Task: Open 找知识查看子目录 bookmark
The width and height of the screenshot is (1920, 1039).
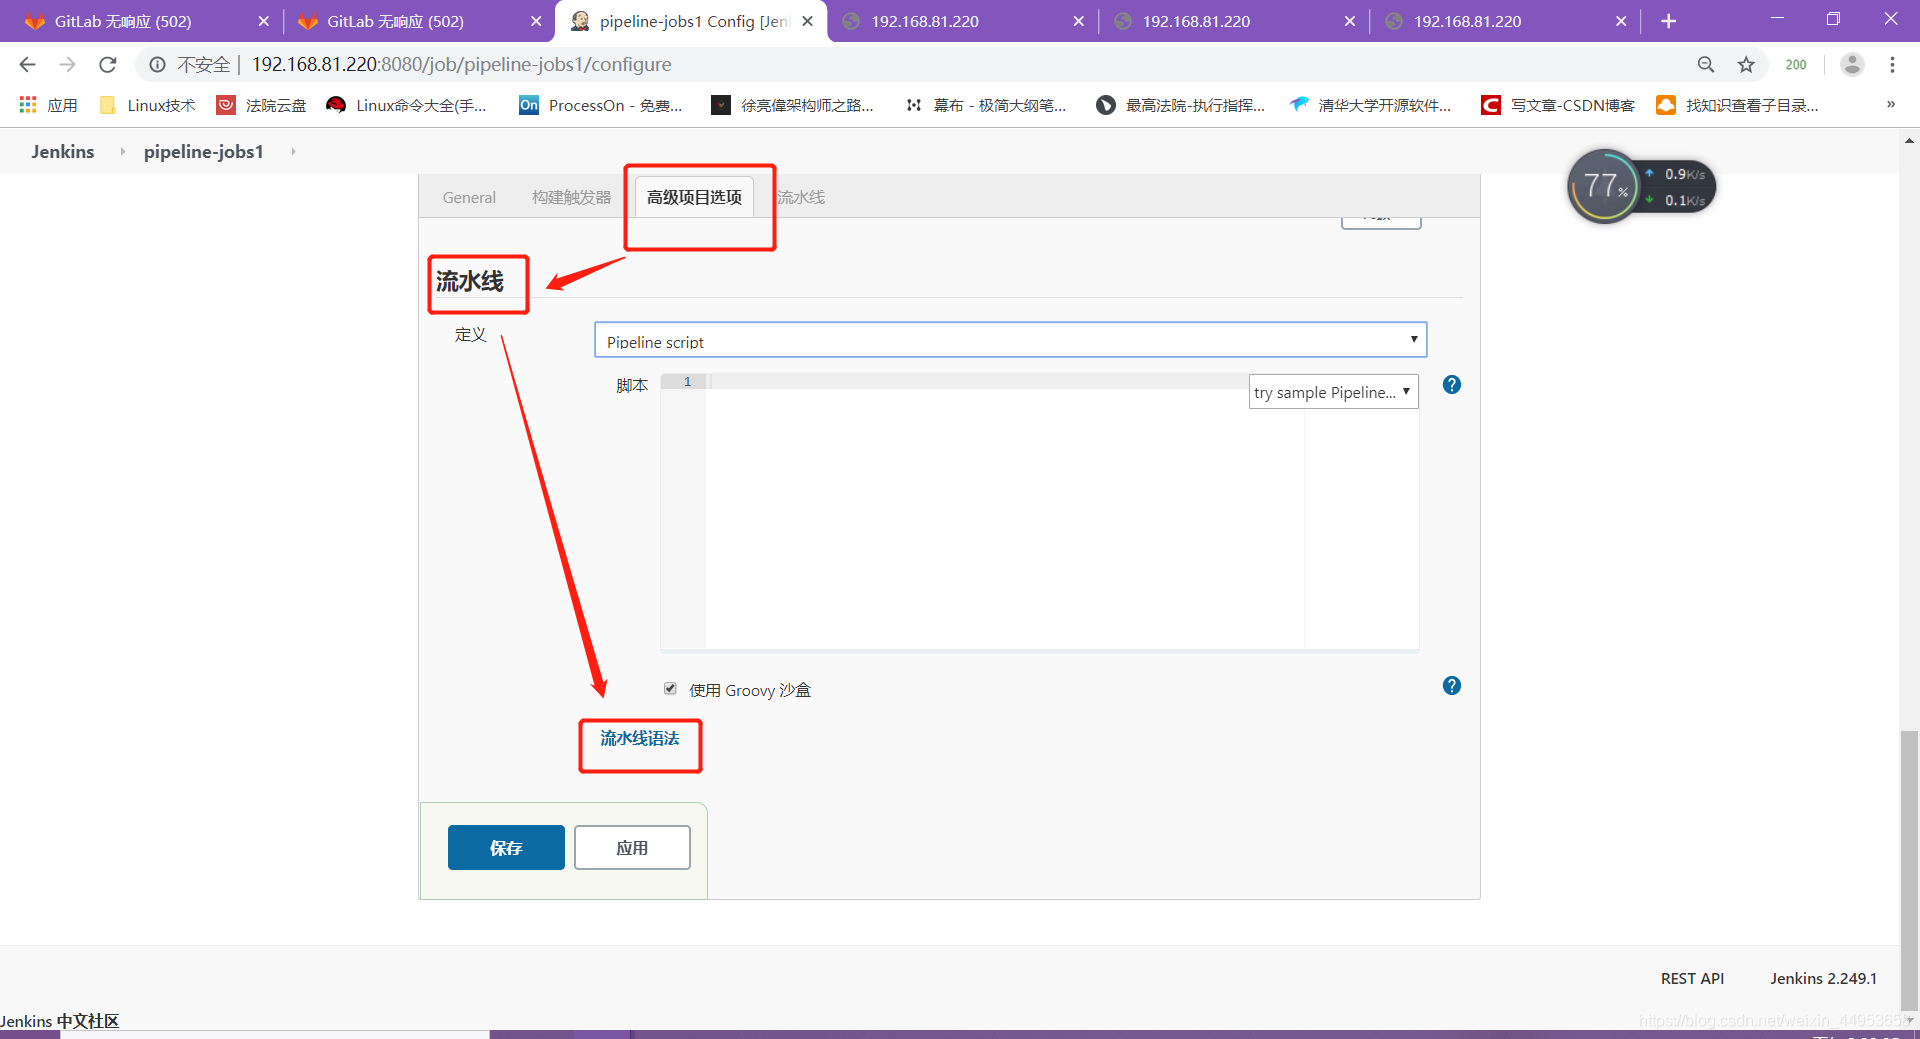Action: pyautogui.click(x=1738, y=105)
